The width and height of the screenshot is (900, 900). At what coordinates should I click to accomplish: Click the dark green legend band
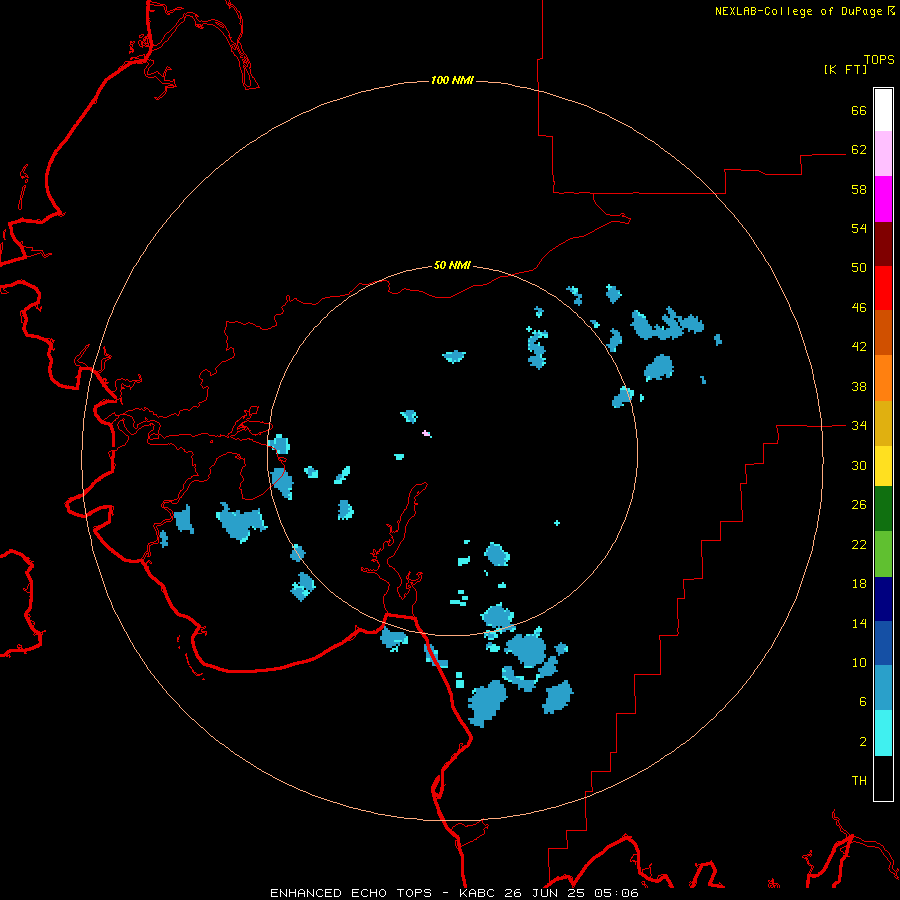(x=883, y=509)
